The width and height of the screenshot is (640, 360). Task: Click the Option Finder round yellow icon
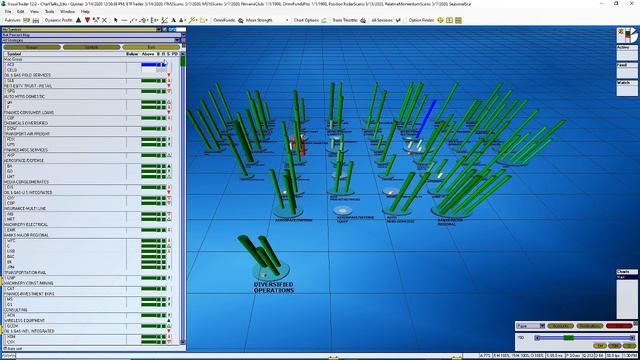[x=440, y=20]
